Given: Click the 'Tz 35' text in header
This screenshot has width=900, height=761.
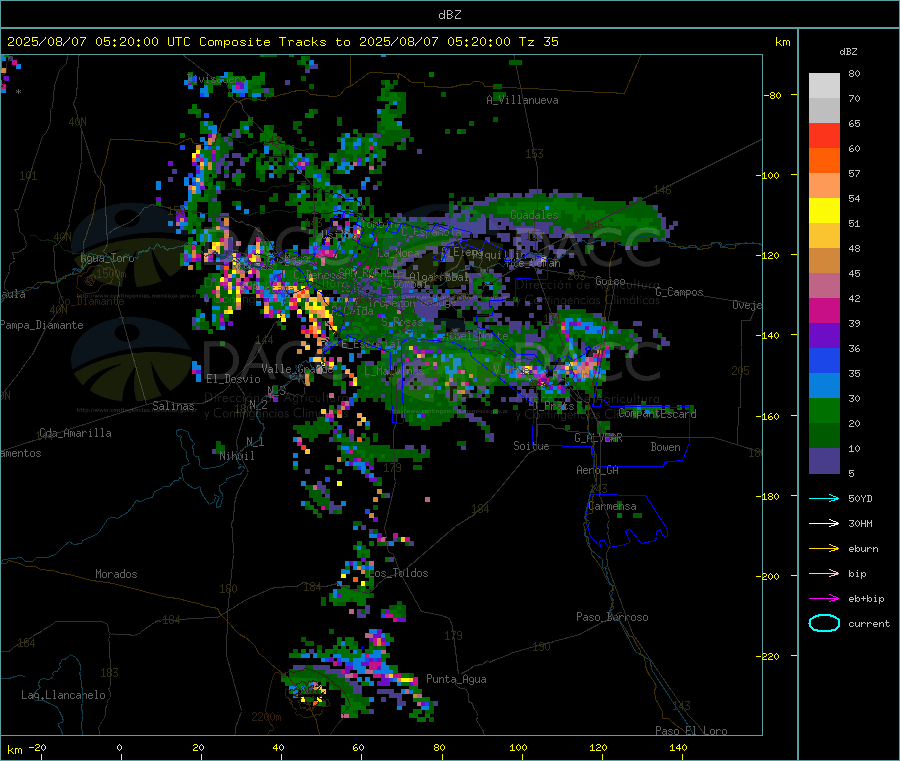Looking at the screenshot, I should [538, 42].
